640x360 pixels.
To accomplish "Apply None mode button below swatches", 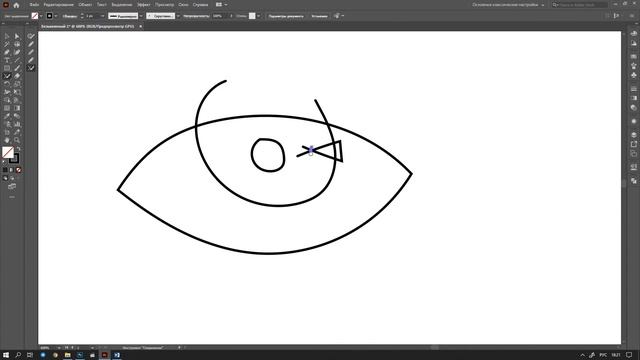I will click(18, 170).
